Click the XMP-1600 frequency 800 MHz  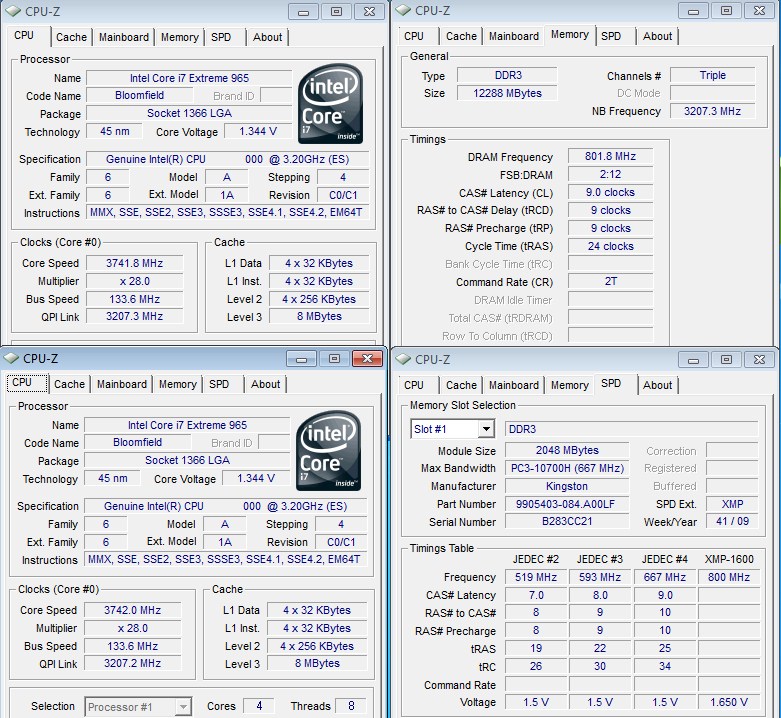pyautogui.click(x=729, y=577)
